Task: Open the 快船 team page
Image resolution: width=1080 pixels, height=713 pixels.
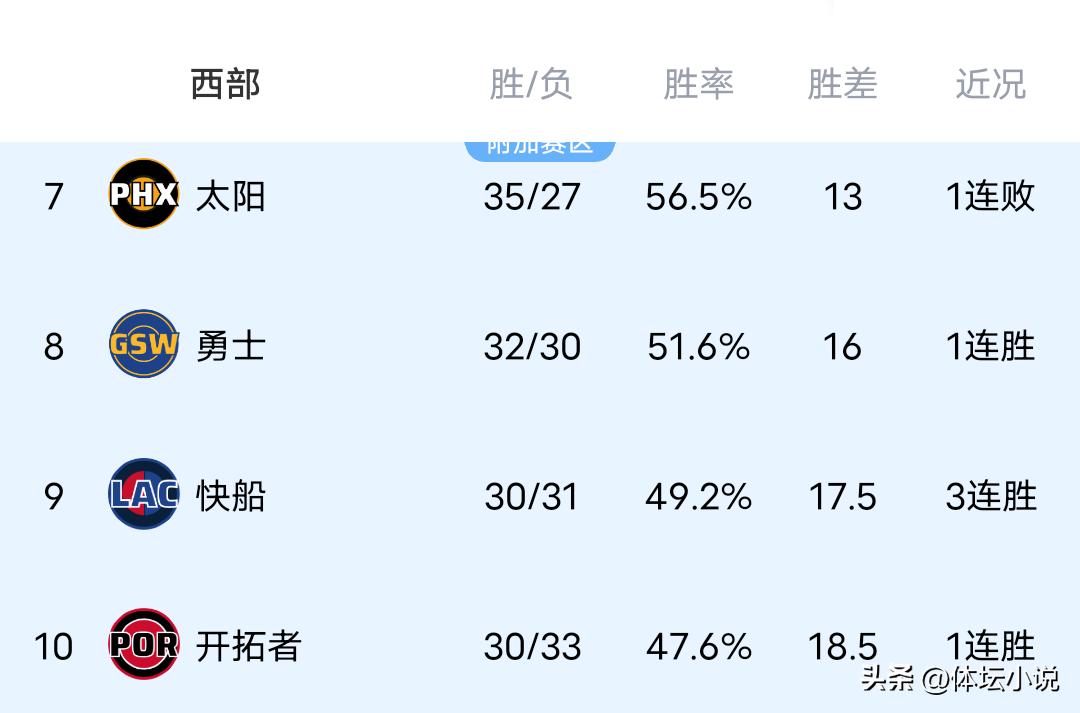Action: (x=231, y=496)
